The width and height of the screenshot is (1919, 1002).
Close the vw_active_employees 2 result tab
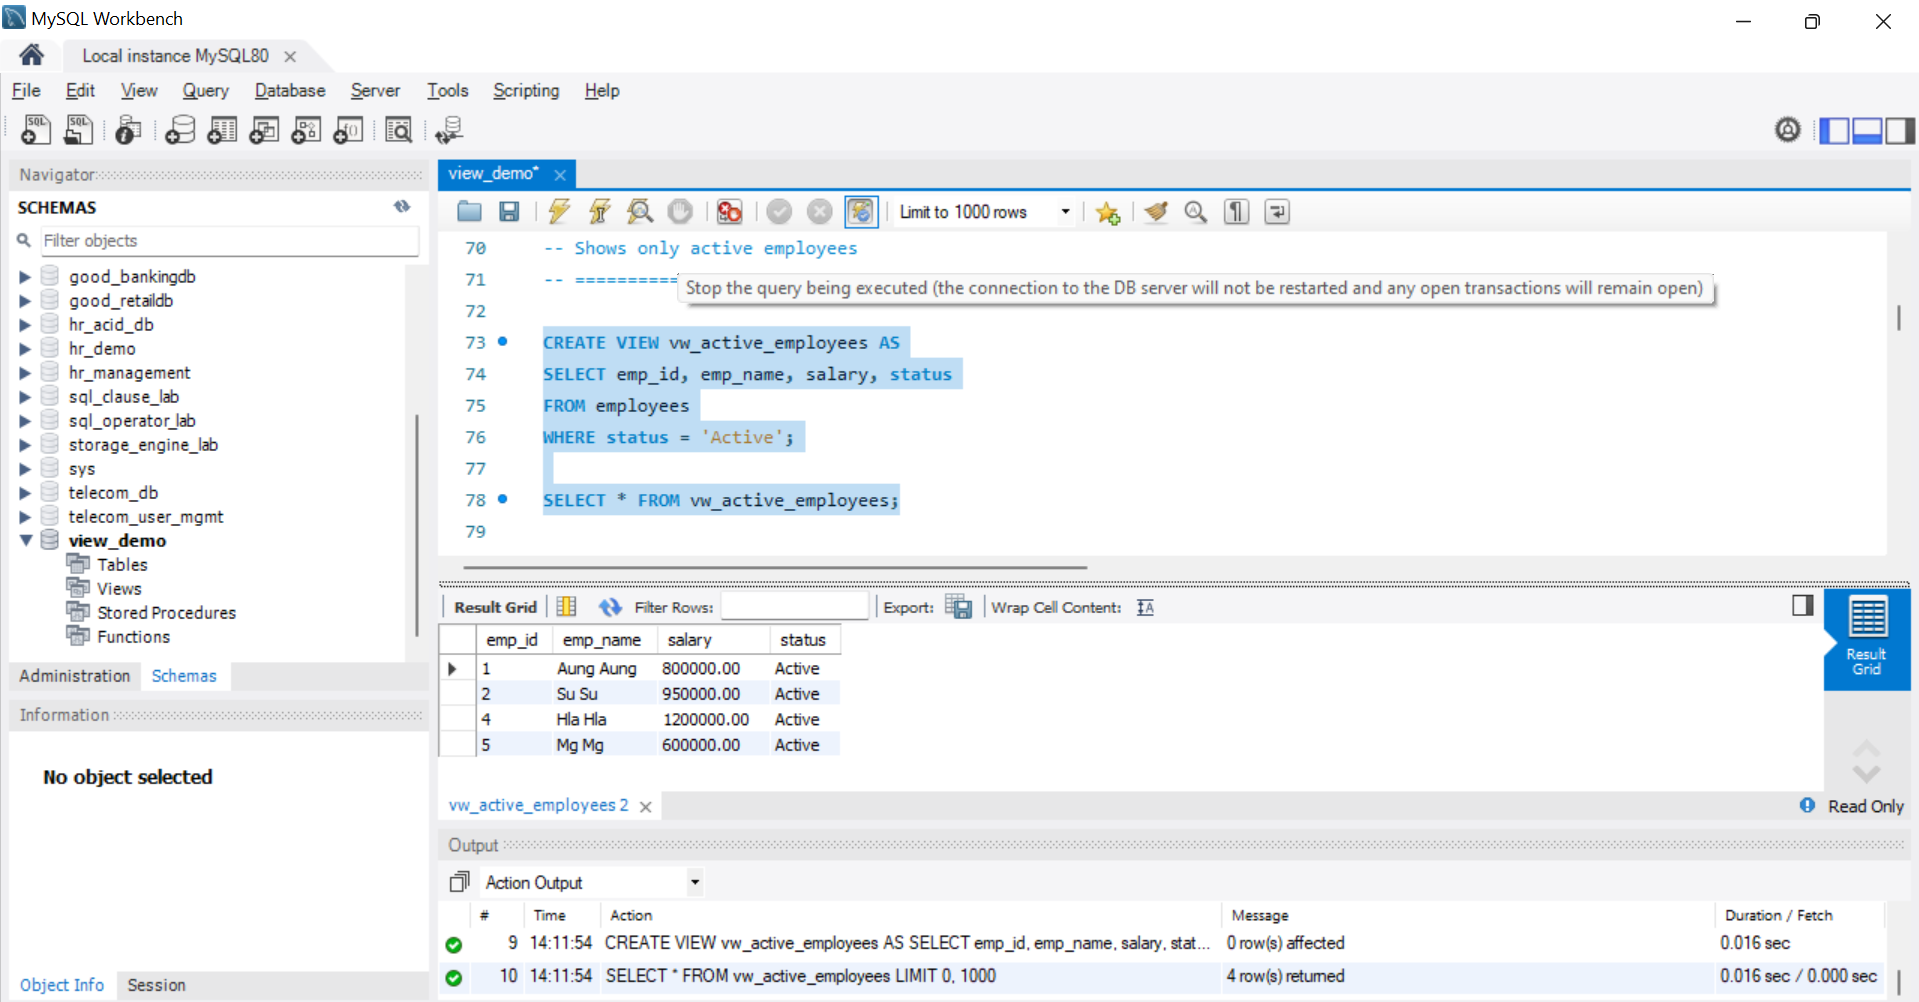pos(646,806)
